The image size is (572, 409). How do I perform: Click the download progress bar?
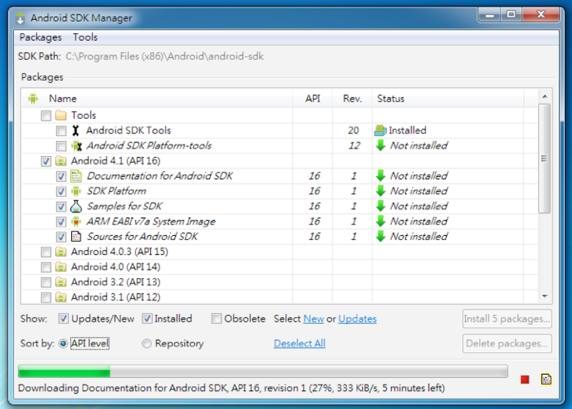click(263, 371)
